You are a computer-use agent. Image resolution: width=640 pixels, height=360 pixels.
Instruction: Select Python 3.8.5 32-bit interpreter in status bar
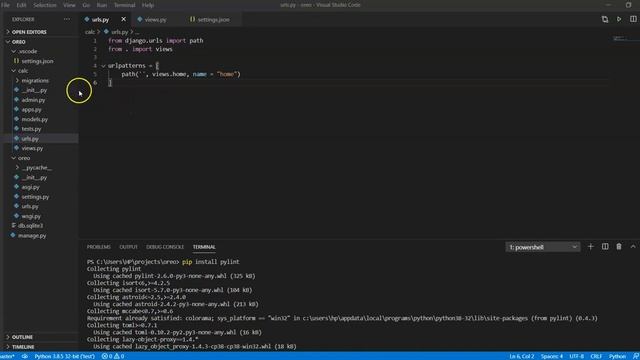[64, 356]
